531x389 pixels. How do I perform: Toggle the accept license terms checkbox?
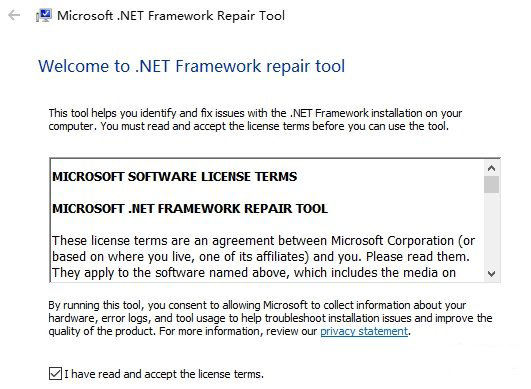point(55,374)
